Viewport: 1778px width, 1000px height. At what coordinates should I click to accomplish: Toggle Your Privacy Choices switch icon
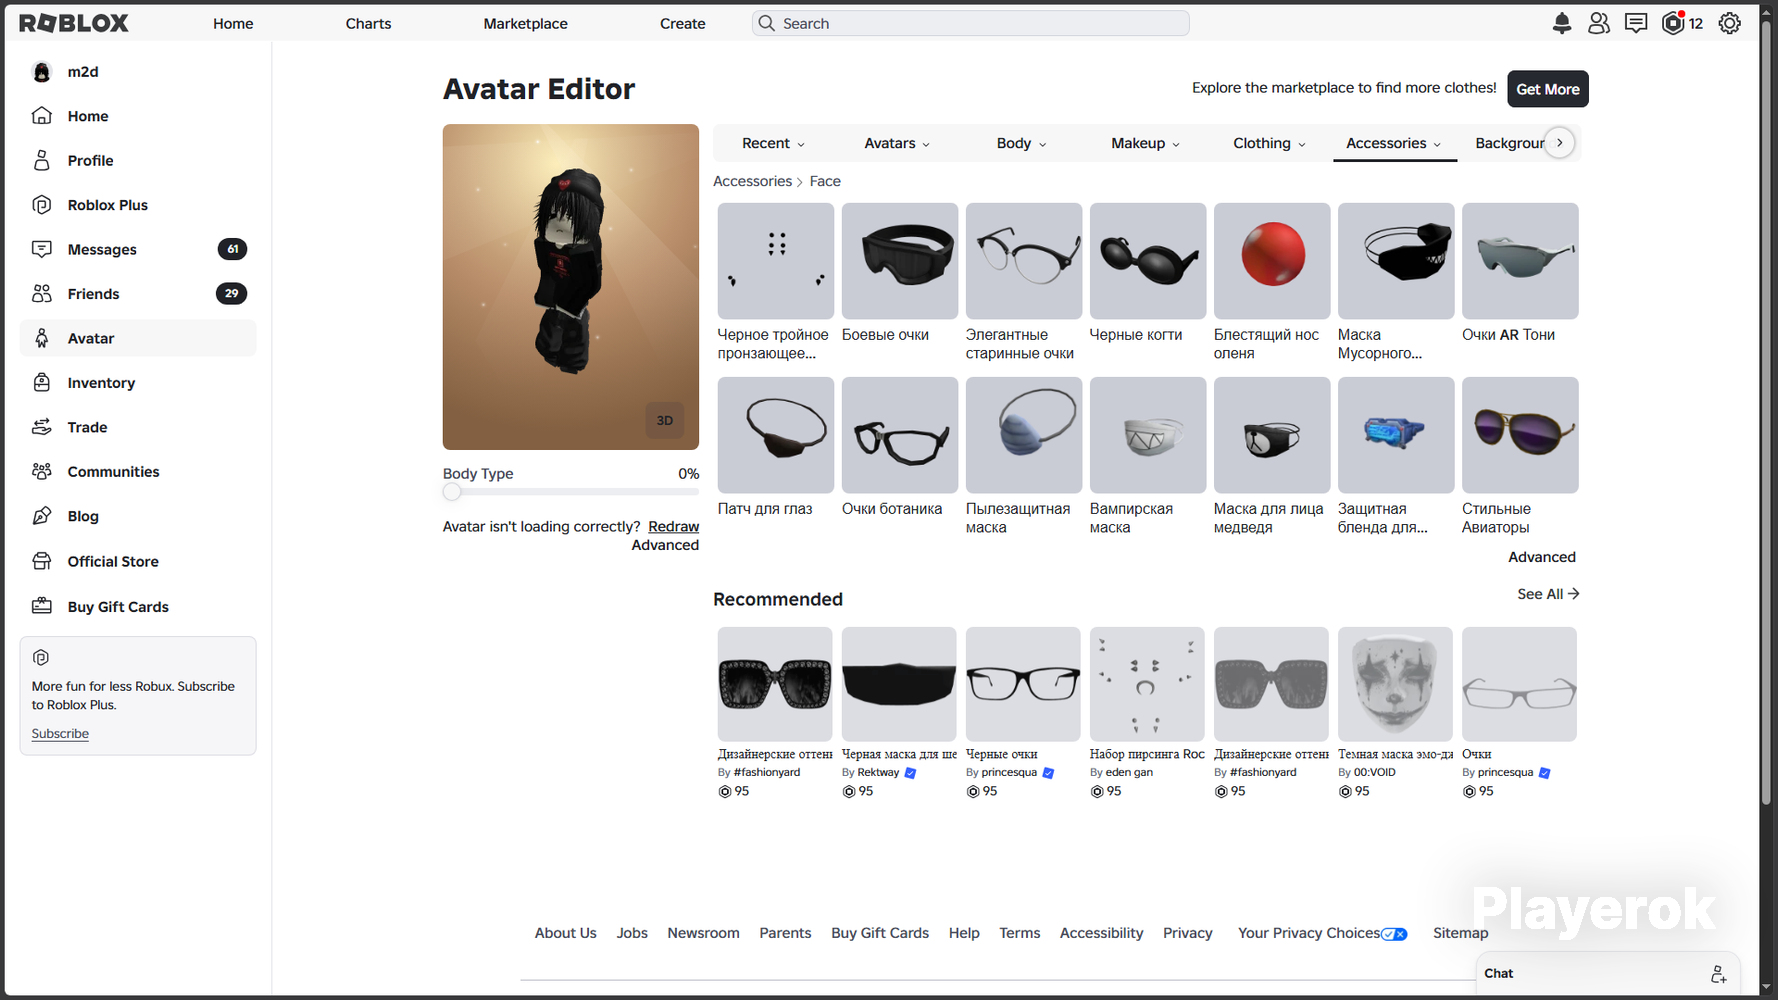tap(1394, 934)
